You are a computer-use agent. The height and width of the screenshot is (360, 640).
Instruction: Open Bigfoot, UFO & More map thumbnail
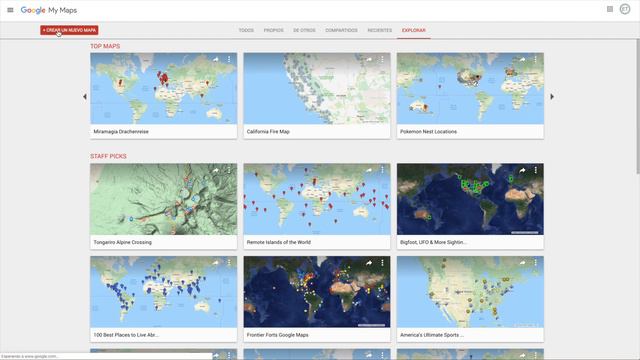click(x=470, y=199)
